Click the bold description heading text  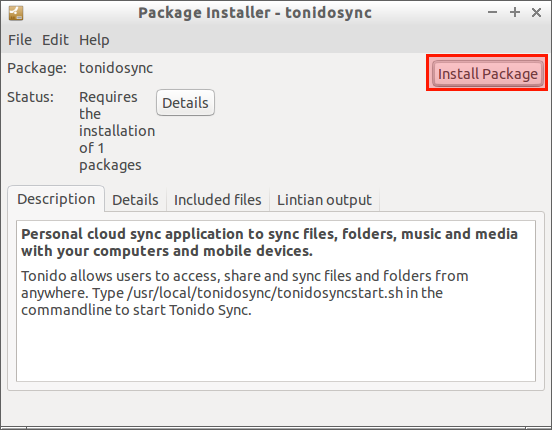click(269, 242)
